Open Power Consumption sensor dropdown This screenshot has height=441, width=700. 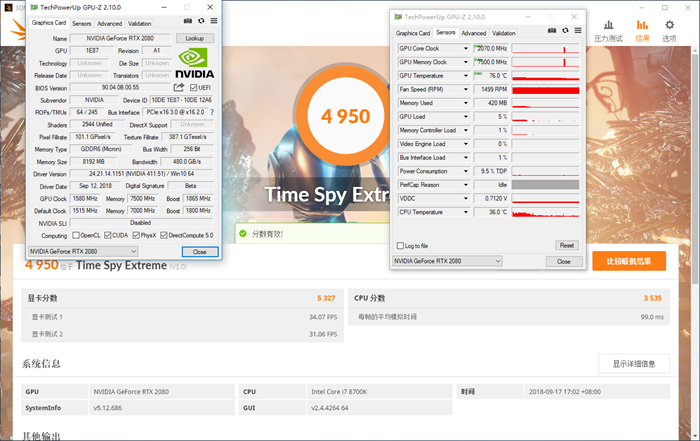click(465, 171)
